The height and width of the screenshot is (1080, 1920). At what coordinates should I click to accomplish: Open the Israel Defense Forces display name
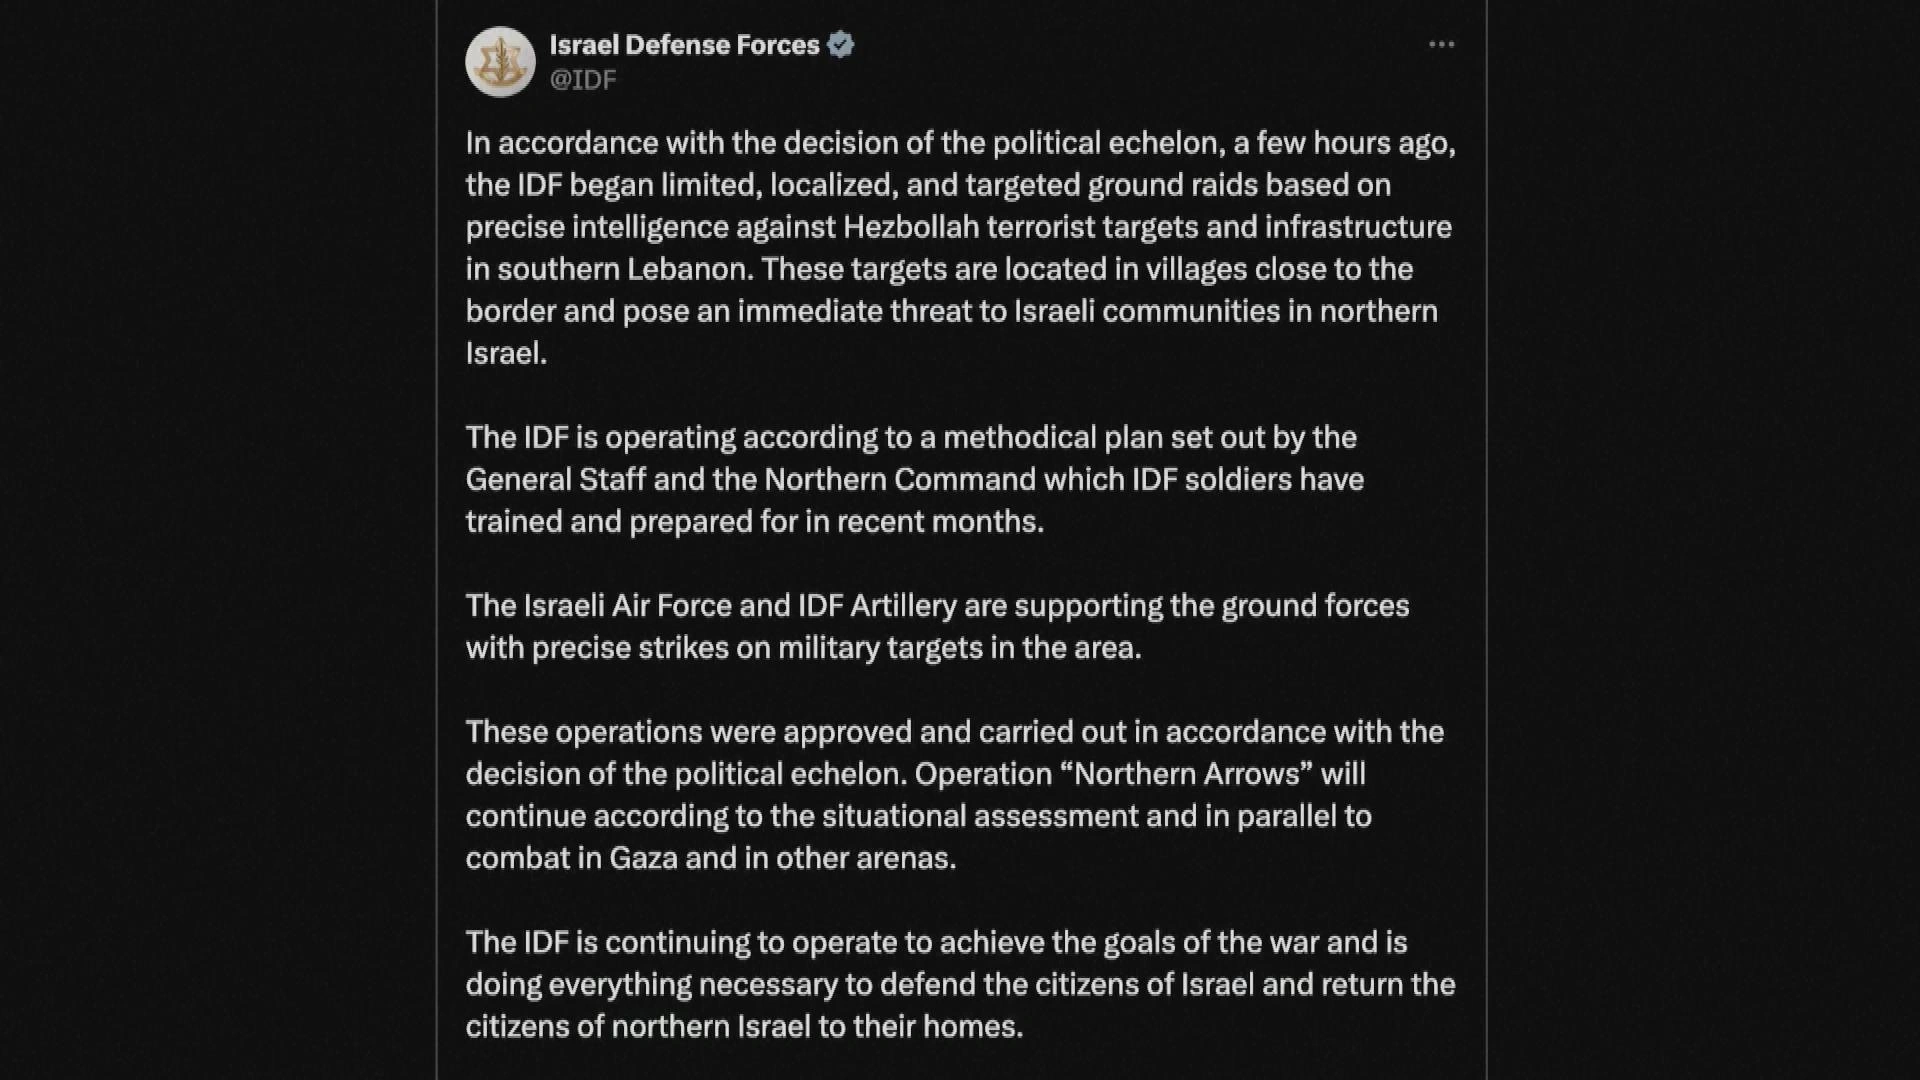point(684,45)
